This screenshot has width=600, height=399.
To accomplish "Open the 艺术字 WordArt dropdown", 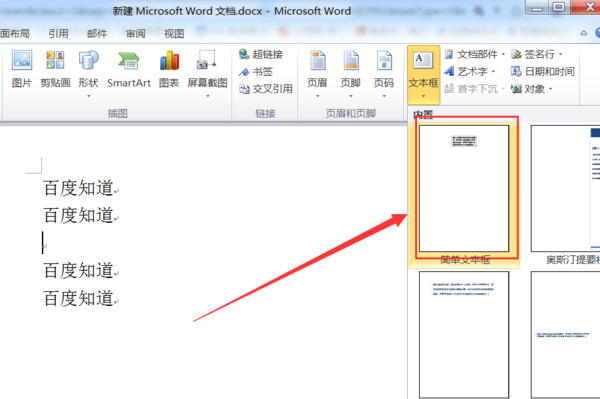I will pos(470,72).
